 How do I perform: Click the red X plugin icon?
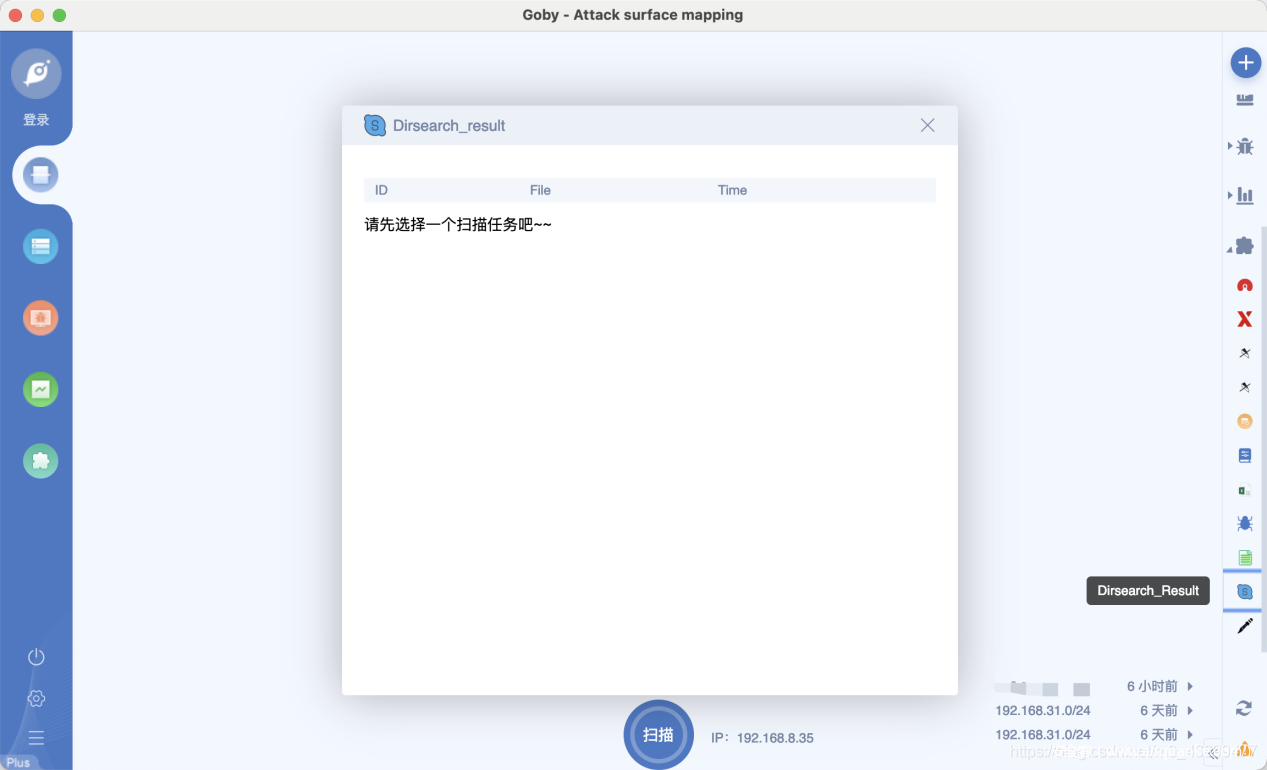pyautogui.click(x=1245, y=319)
